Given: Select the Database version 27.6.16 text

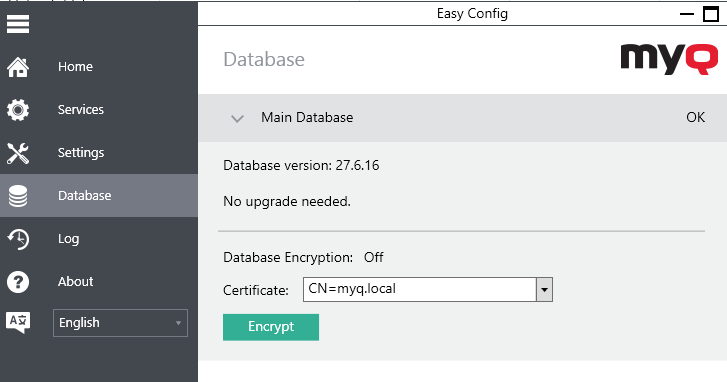Looking at the screenshot, I should (301, 166).
